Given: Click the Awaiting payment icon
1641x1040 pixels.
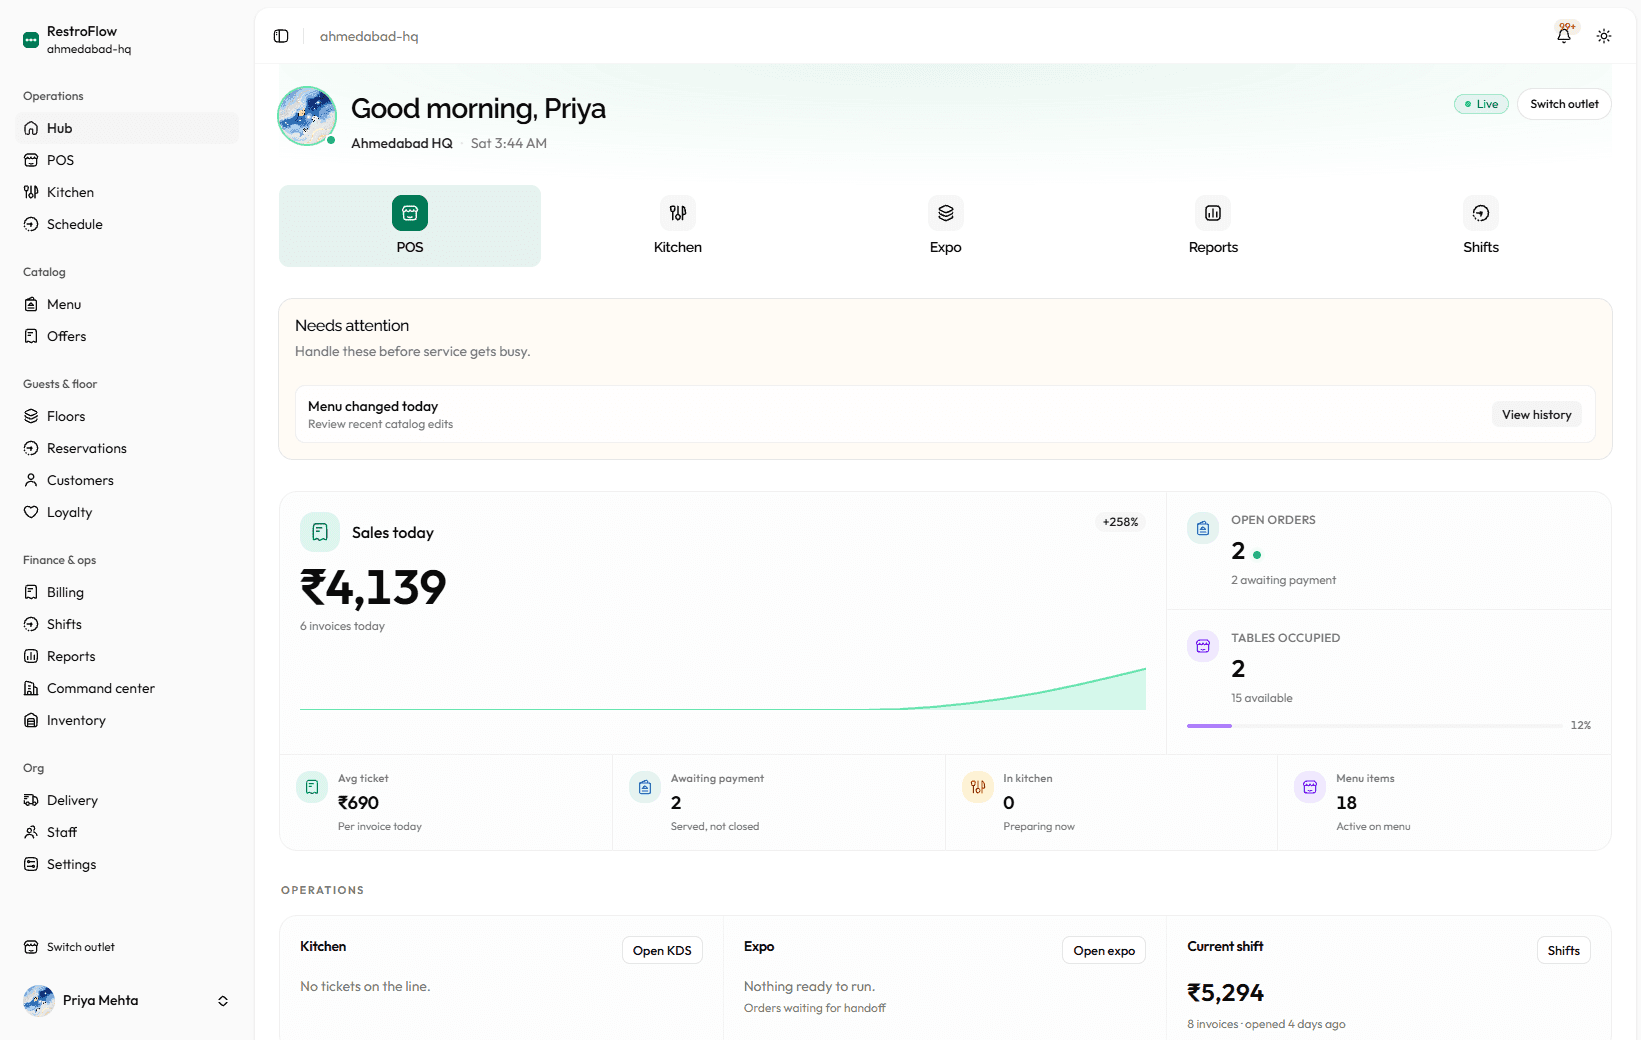Looking at the screenshot, I should 645,787.
